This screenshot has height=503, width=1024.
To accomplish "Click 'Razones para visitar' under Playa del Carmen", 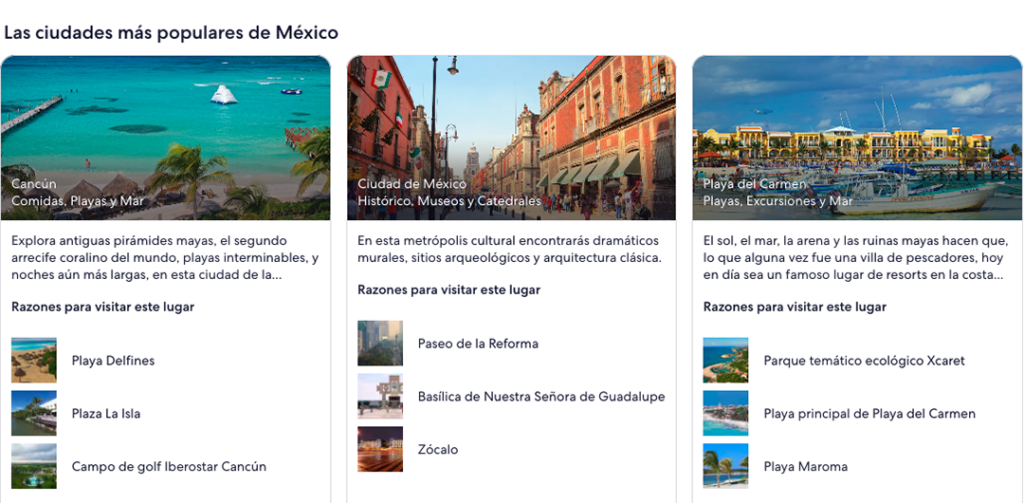I will coord(795,307).
